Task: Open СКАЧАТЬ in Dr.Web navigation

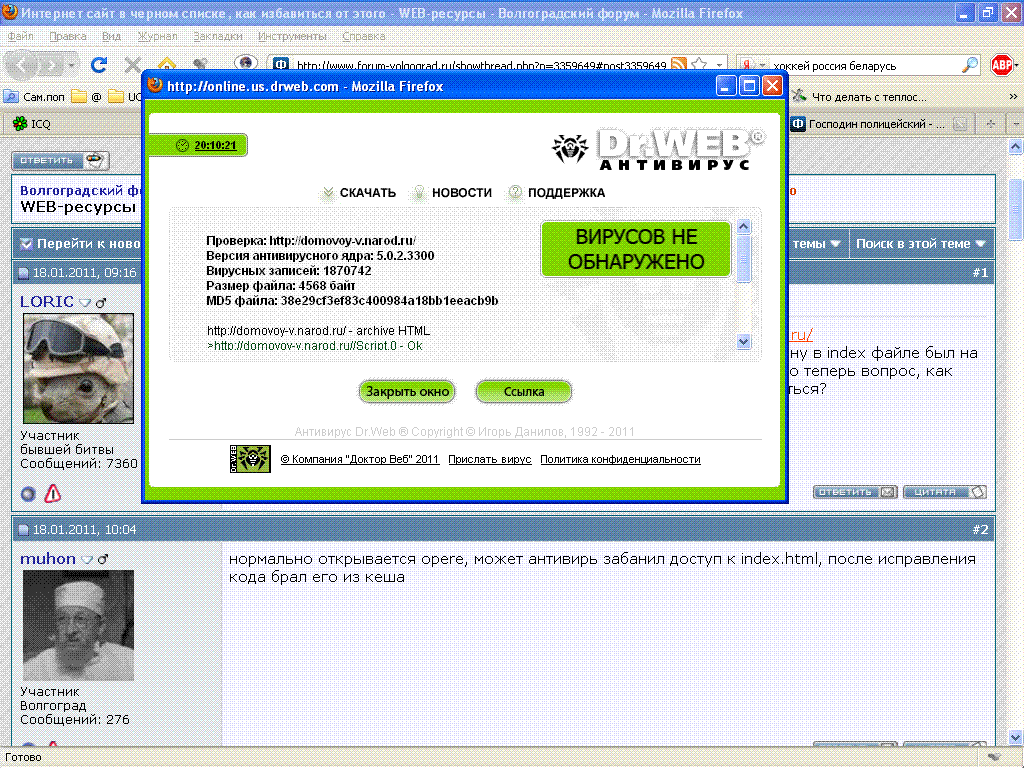Action: coord(359,193)
